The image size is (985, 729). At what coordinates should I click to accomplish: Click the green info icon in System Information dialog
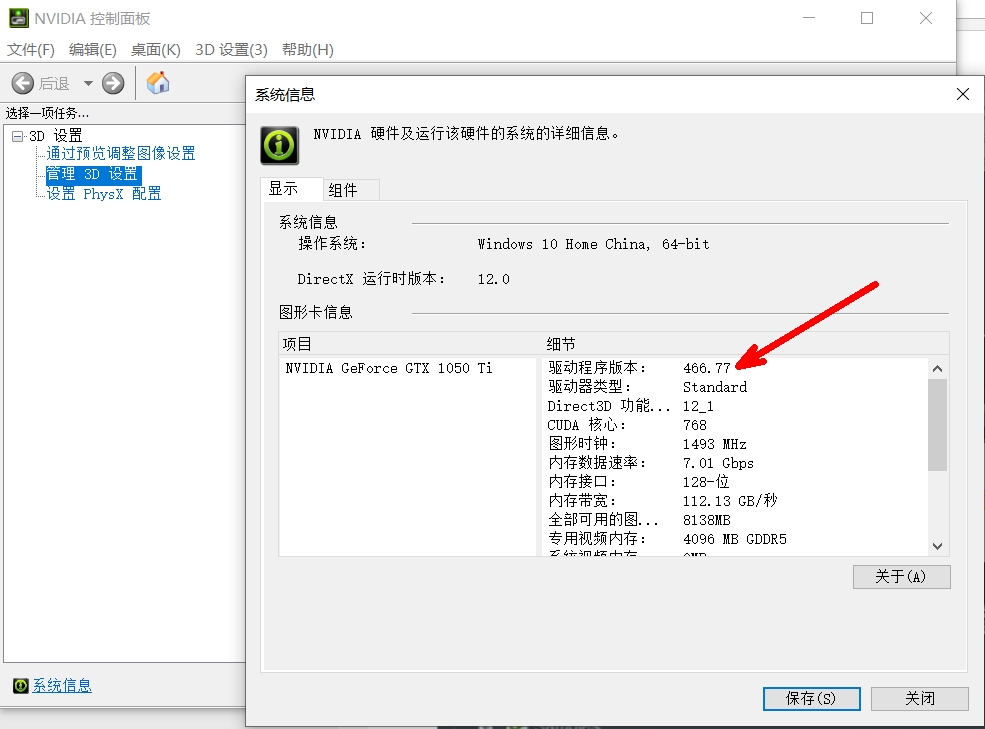point(280,145)
